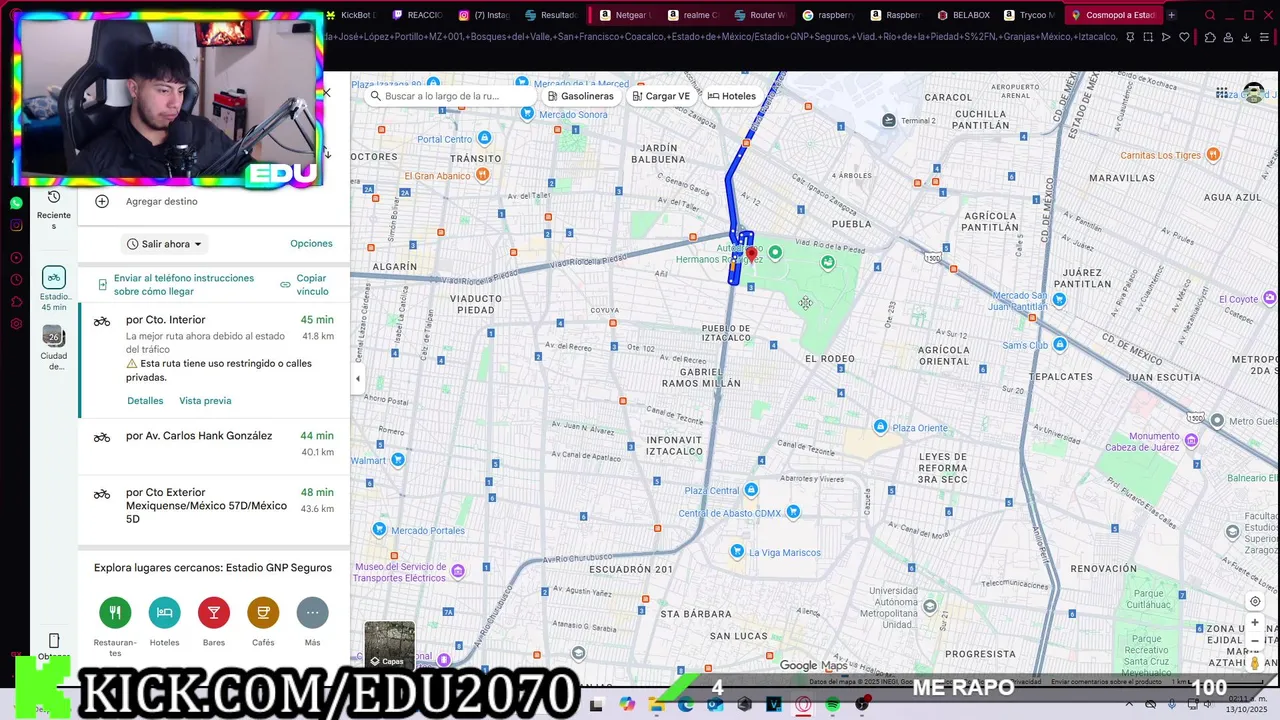Click the heart bookmark icon in address bar
The image size is (1280, 720).
tap(1185, 37)
